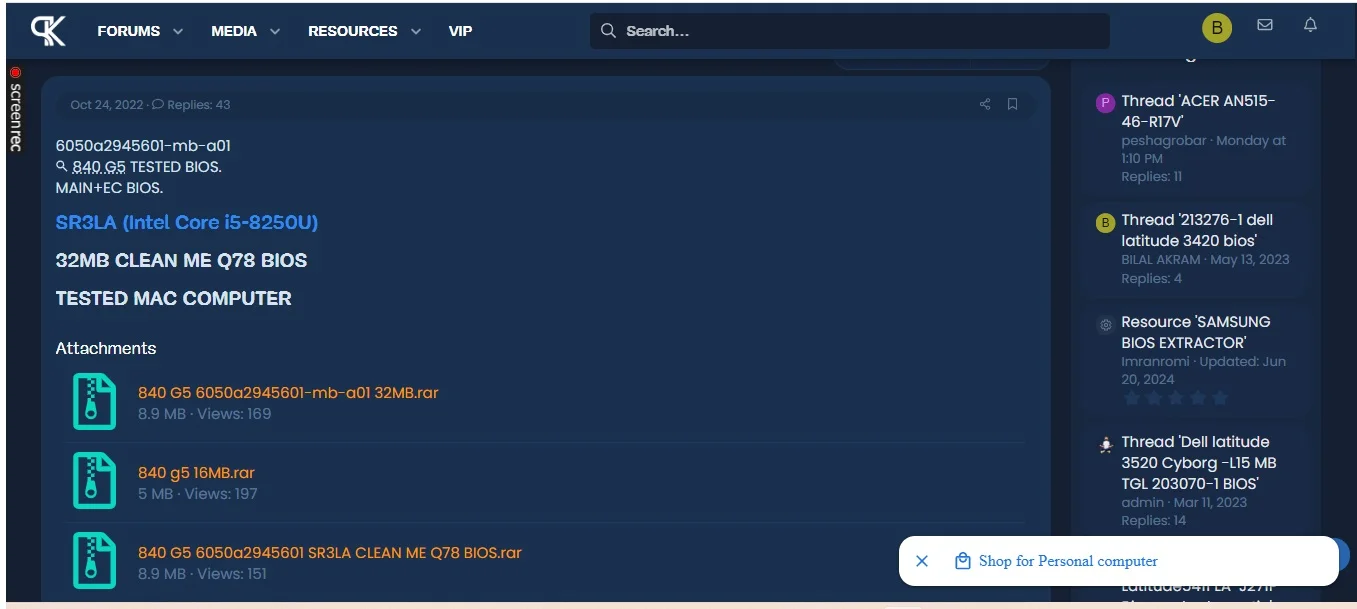This screenshot has height=609, width=1357.
Task: Click the SR3LA CLEAN ME attachment icon
Action: pyautogui.click(x=94, y=561)
